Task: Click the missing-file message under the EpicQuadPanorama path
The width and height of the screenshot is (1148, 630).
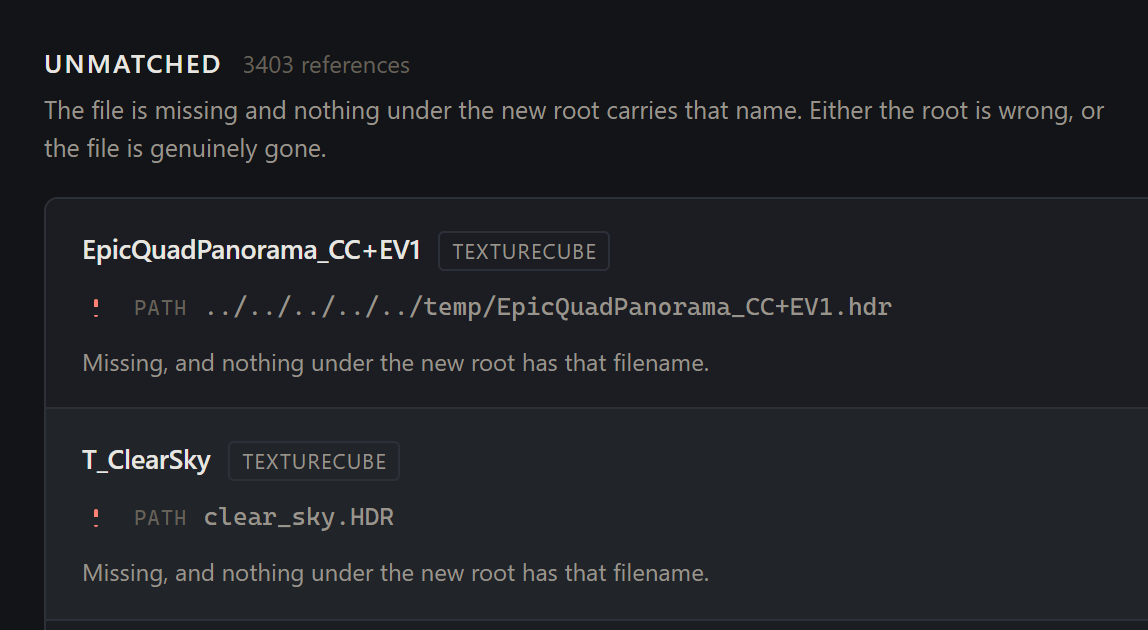Action: 395,363
